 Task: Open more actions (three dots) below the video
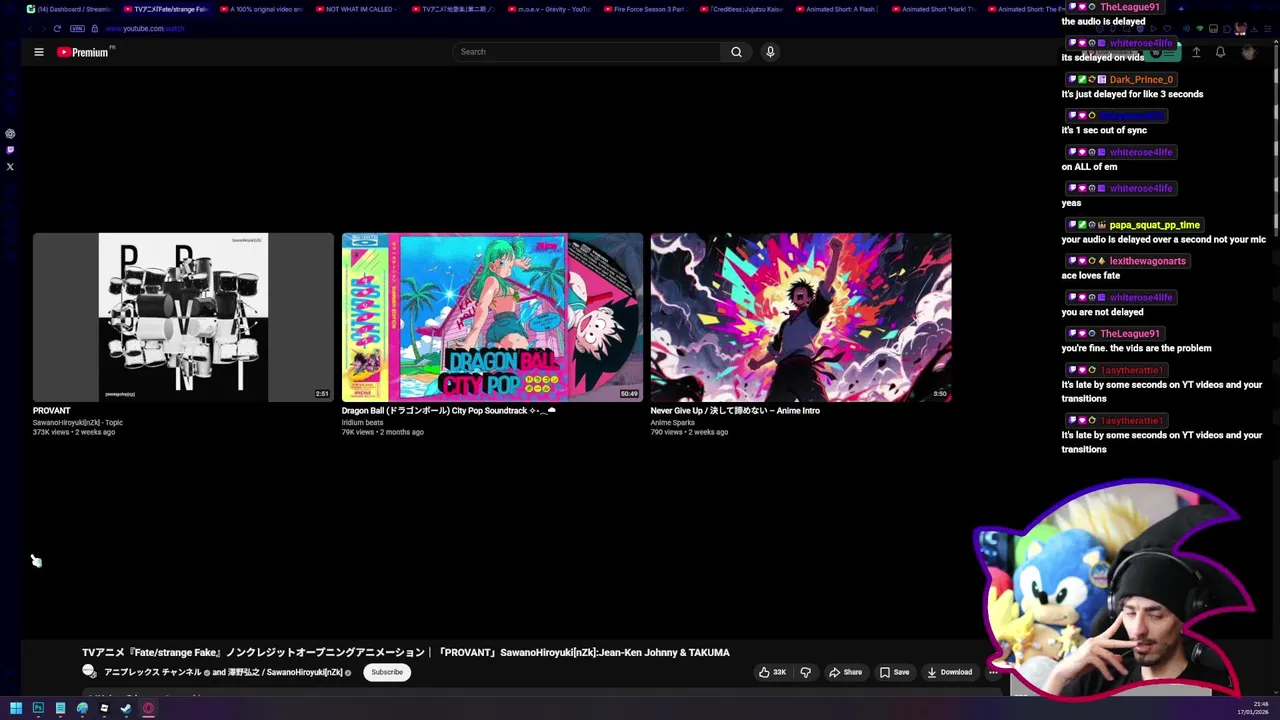click(993, 672)
